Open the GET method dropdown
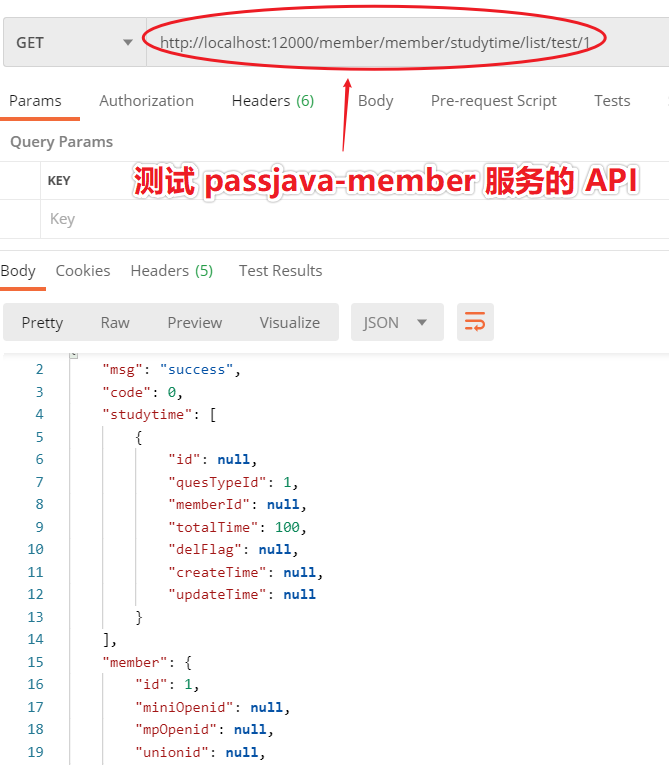The height and width of the screenshot is (765, 669). [74, 43]
